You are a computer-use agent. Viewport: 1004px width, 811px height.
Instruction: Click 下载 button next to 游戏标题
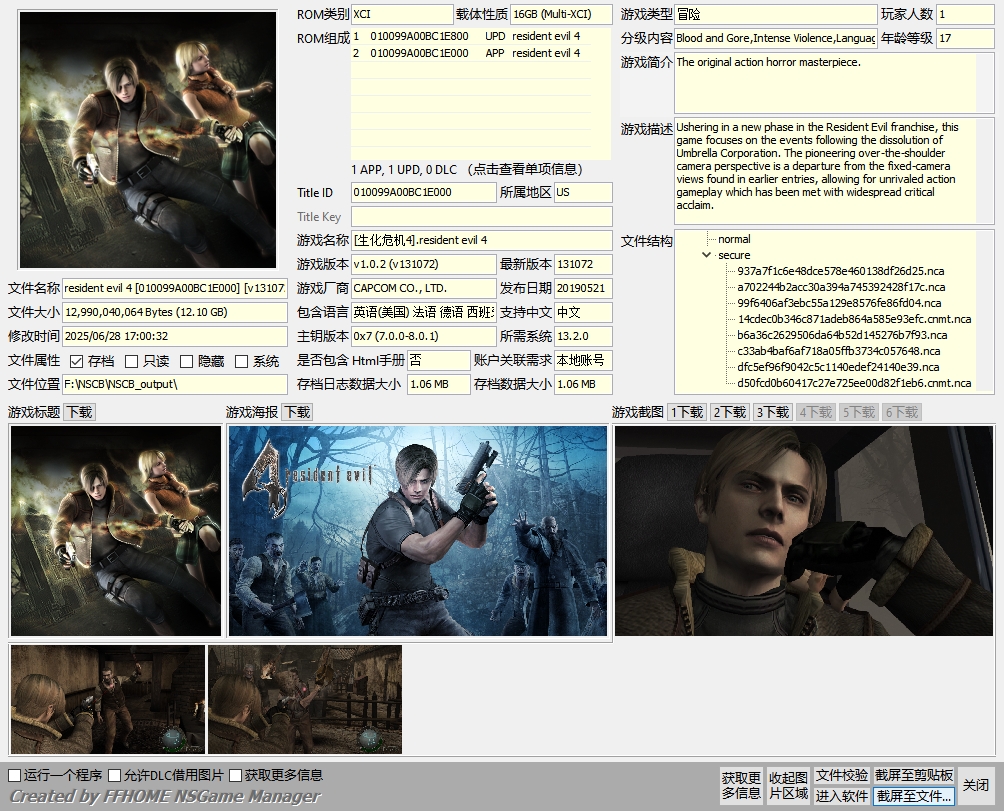(x=79, y=412)
